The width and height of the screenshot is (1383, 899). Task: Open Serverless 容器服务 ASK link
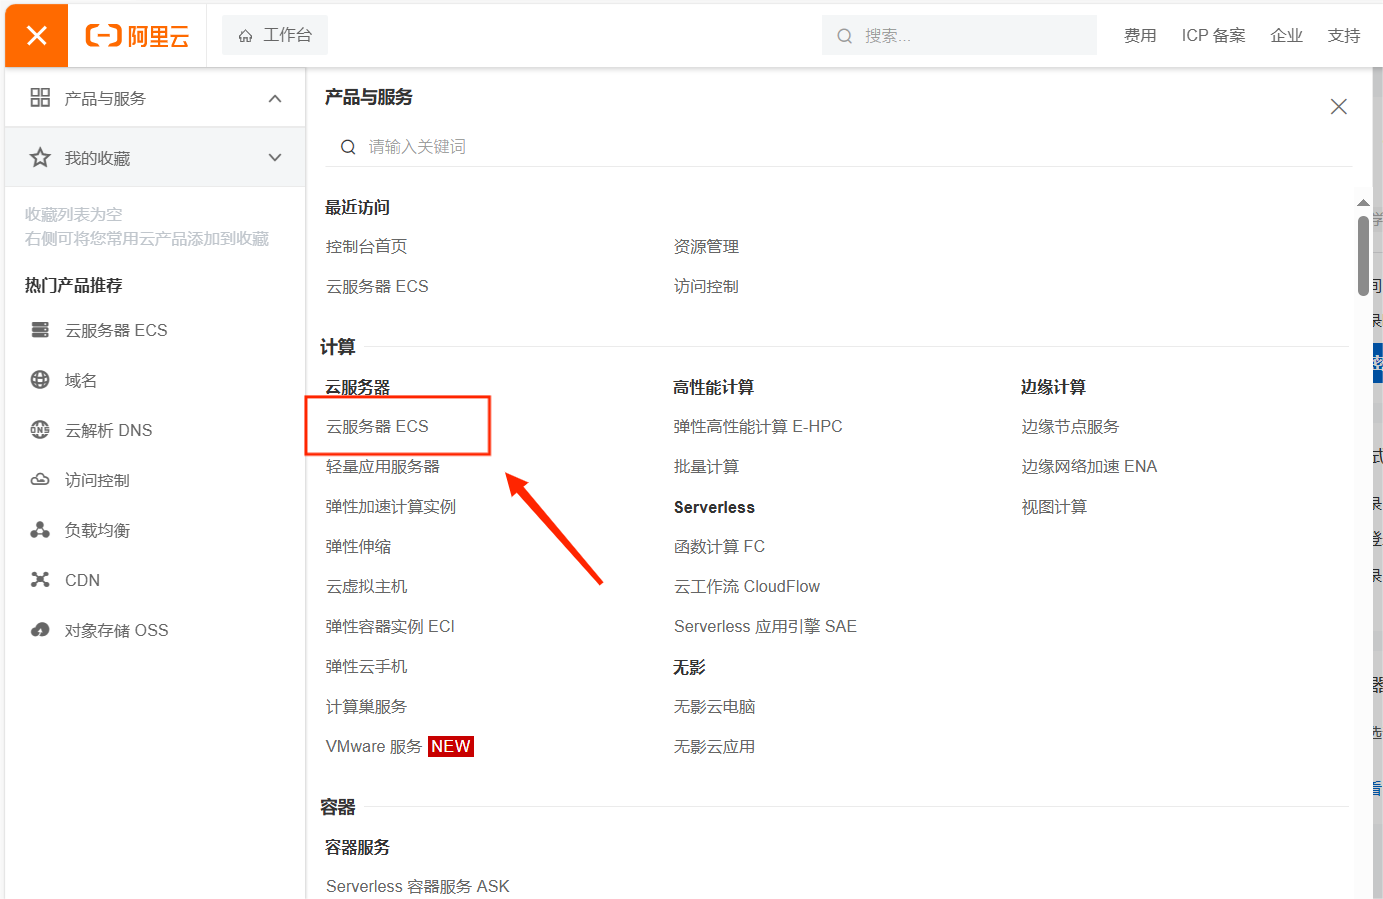[x=418, y=886]
